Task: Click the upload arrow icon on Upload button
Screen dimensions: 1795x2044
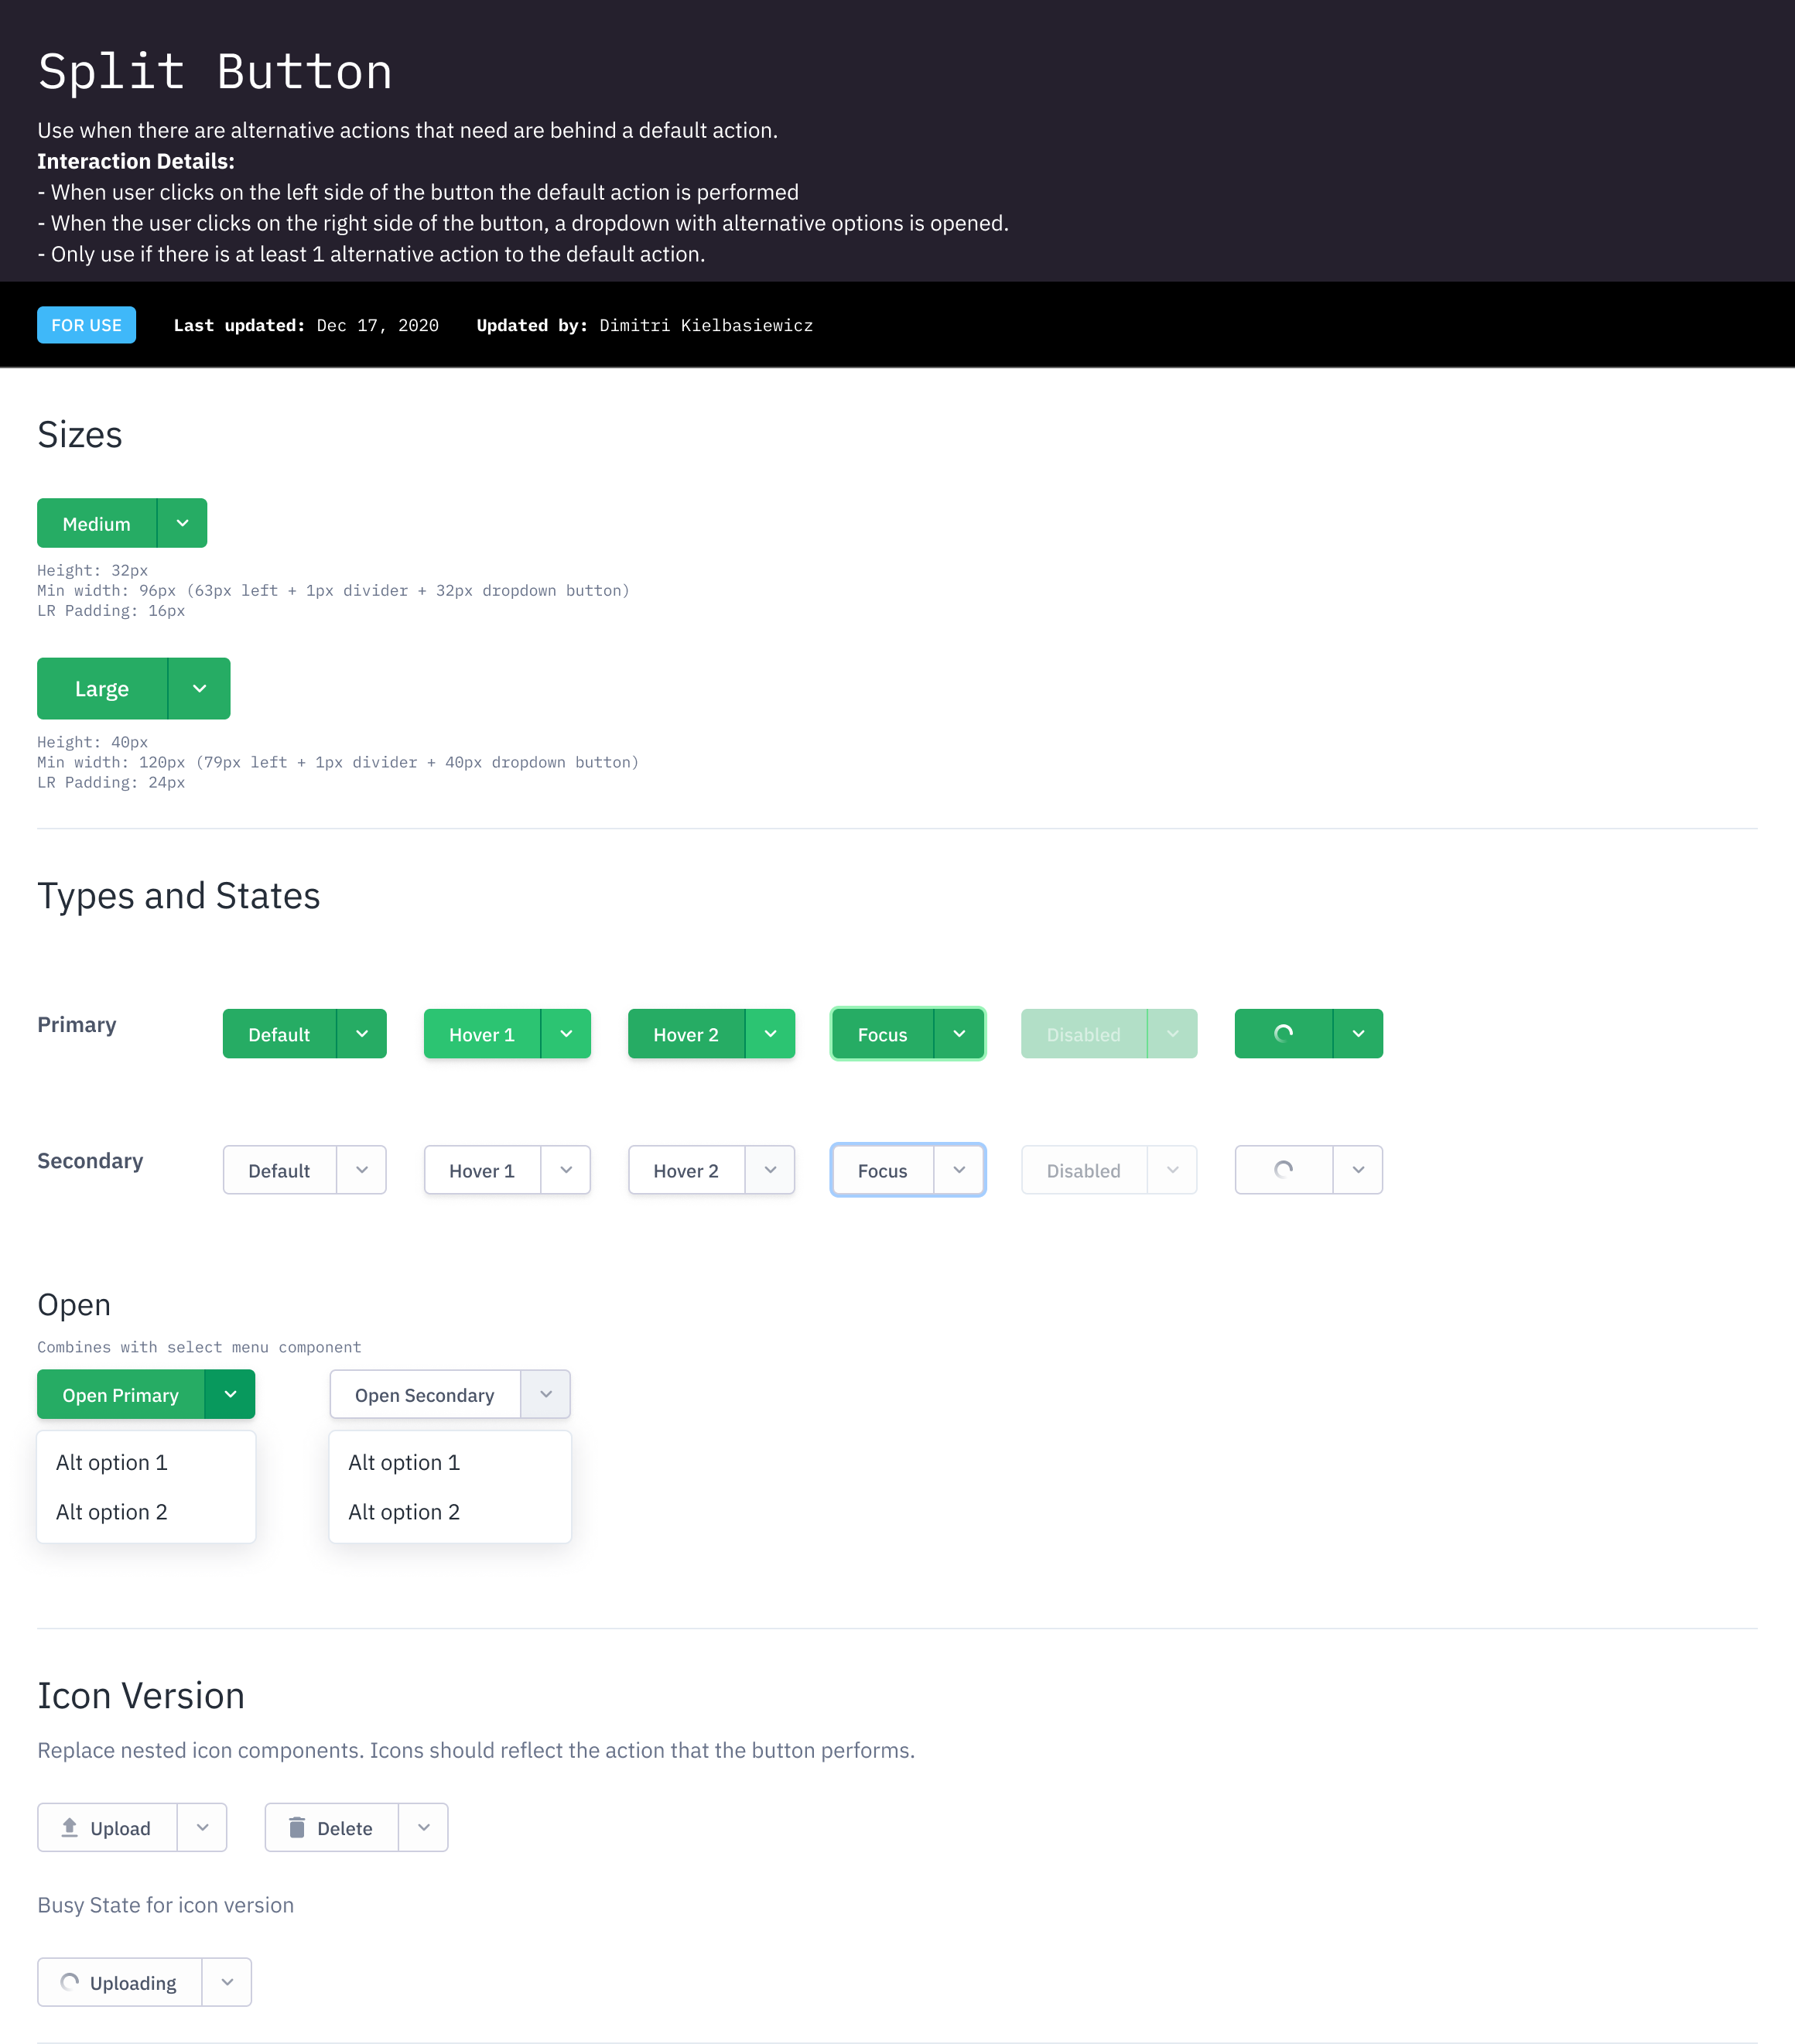Action: (69, 1827)
